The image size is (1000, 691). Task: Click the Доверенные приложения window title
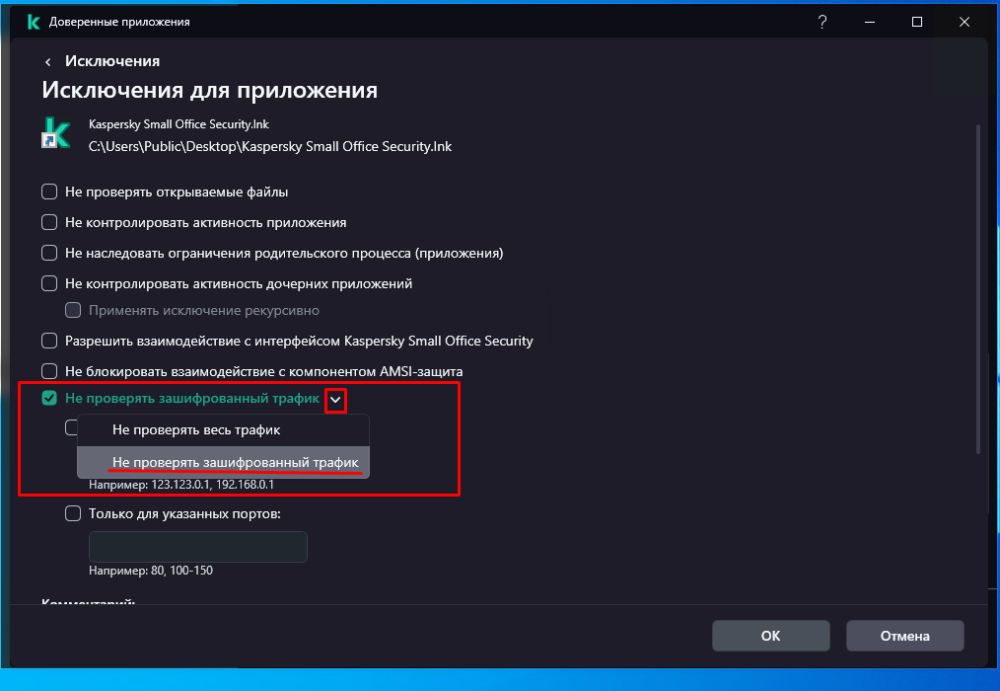pyautogui.click(x=119, y=22)
